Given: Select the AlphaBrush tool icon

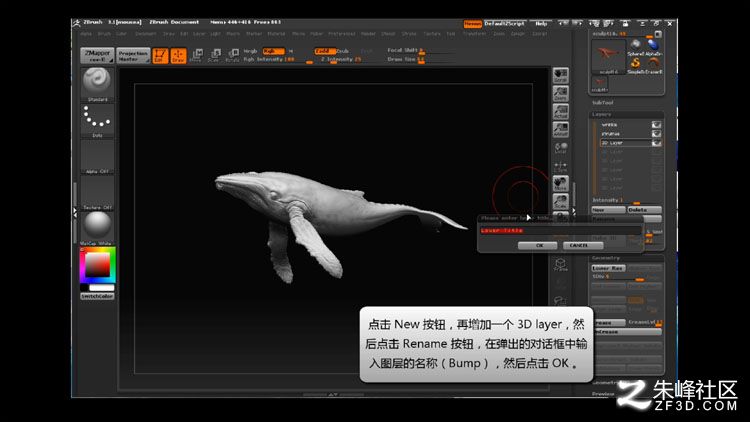Looking at the screenshot, I should coord(653,47).
